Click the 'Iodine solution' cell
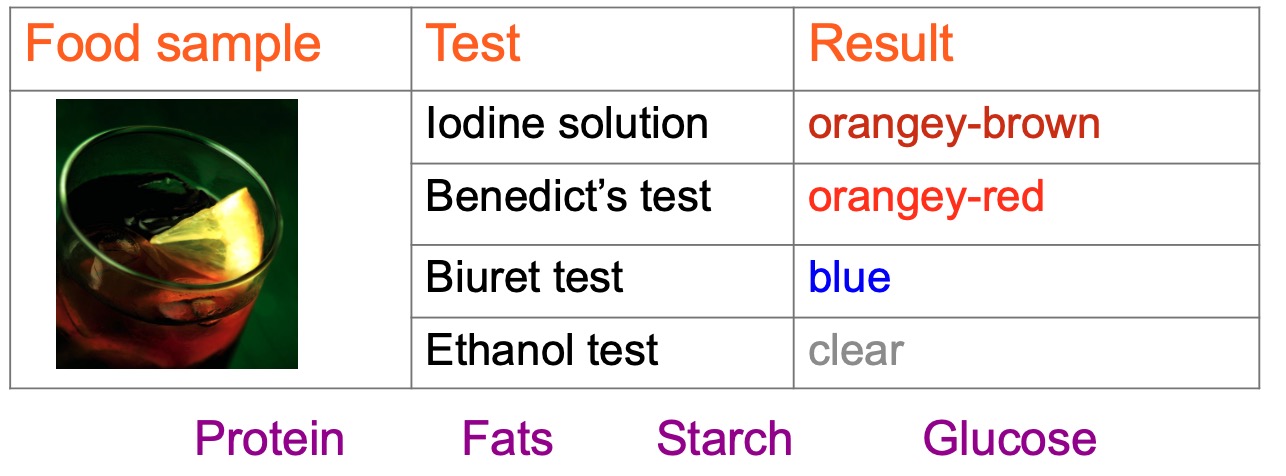Image resolution: width=1286 pixels, height=476 pixels. (567, 125)
